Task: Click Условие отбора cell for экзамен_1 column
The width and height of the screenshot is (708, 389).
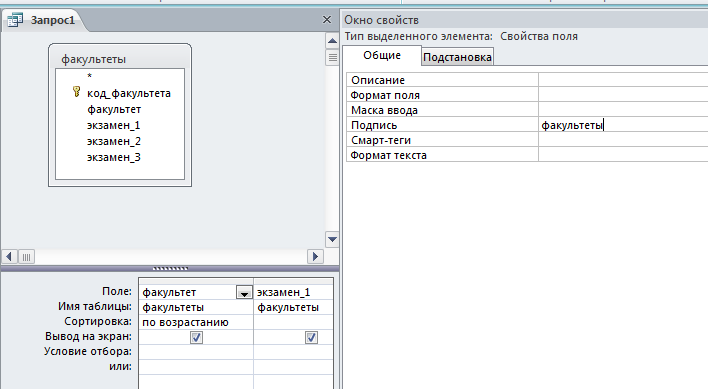Action: tap(293, 352)
